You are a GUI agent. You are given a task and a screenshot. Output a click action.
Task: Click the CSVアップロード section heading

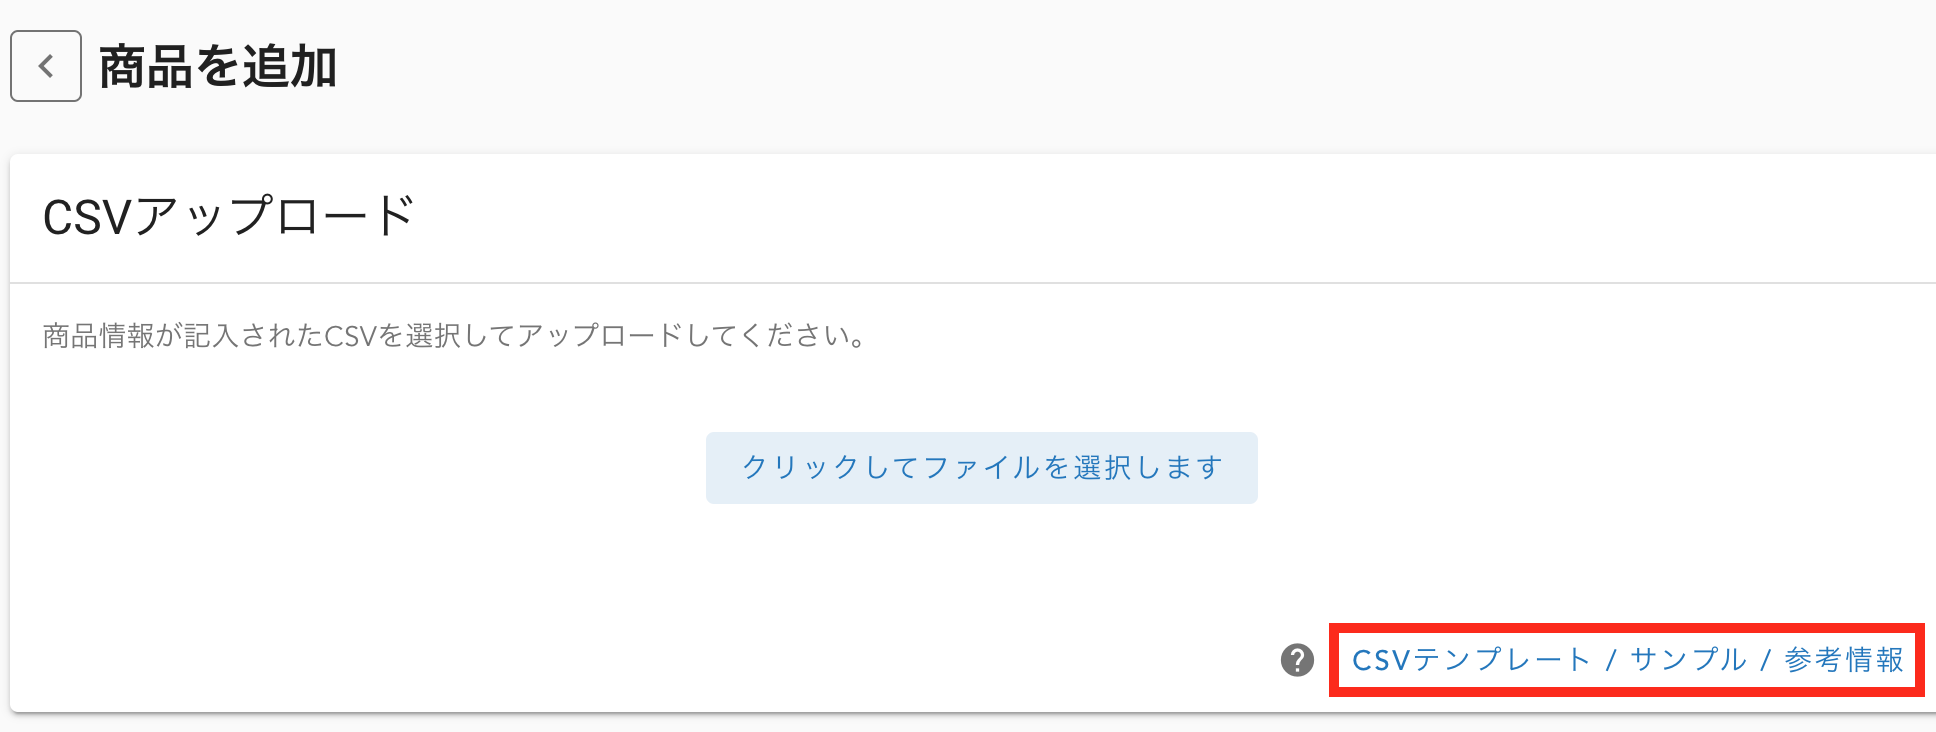[x=228, y=216]
